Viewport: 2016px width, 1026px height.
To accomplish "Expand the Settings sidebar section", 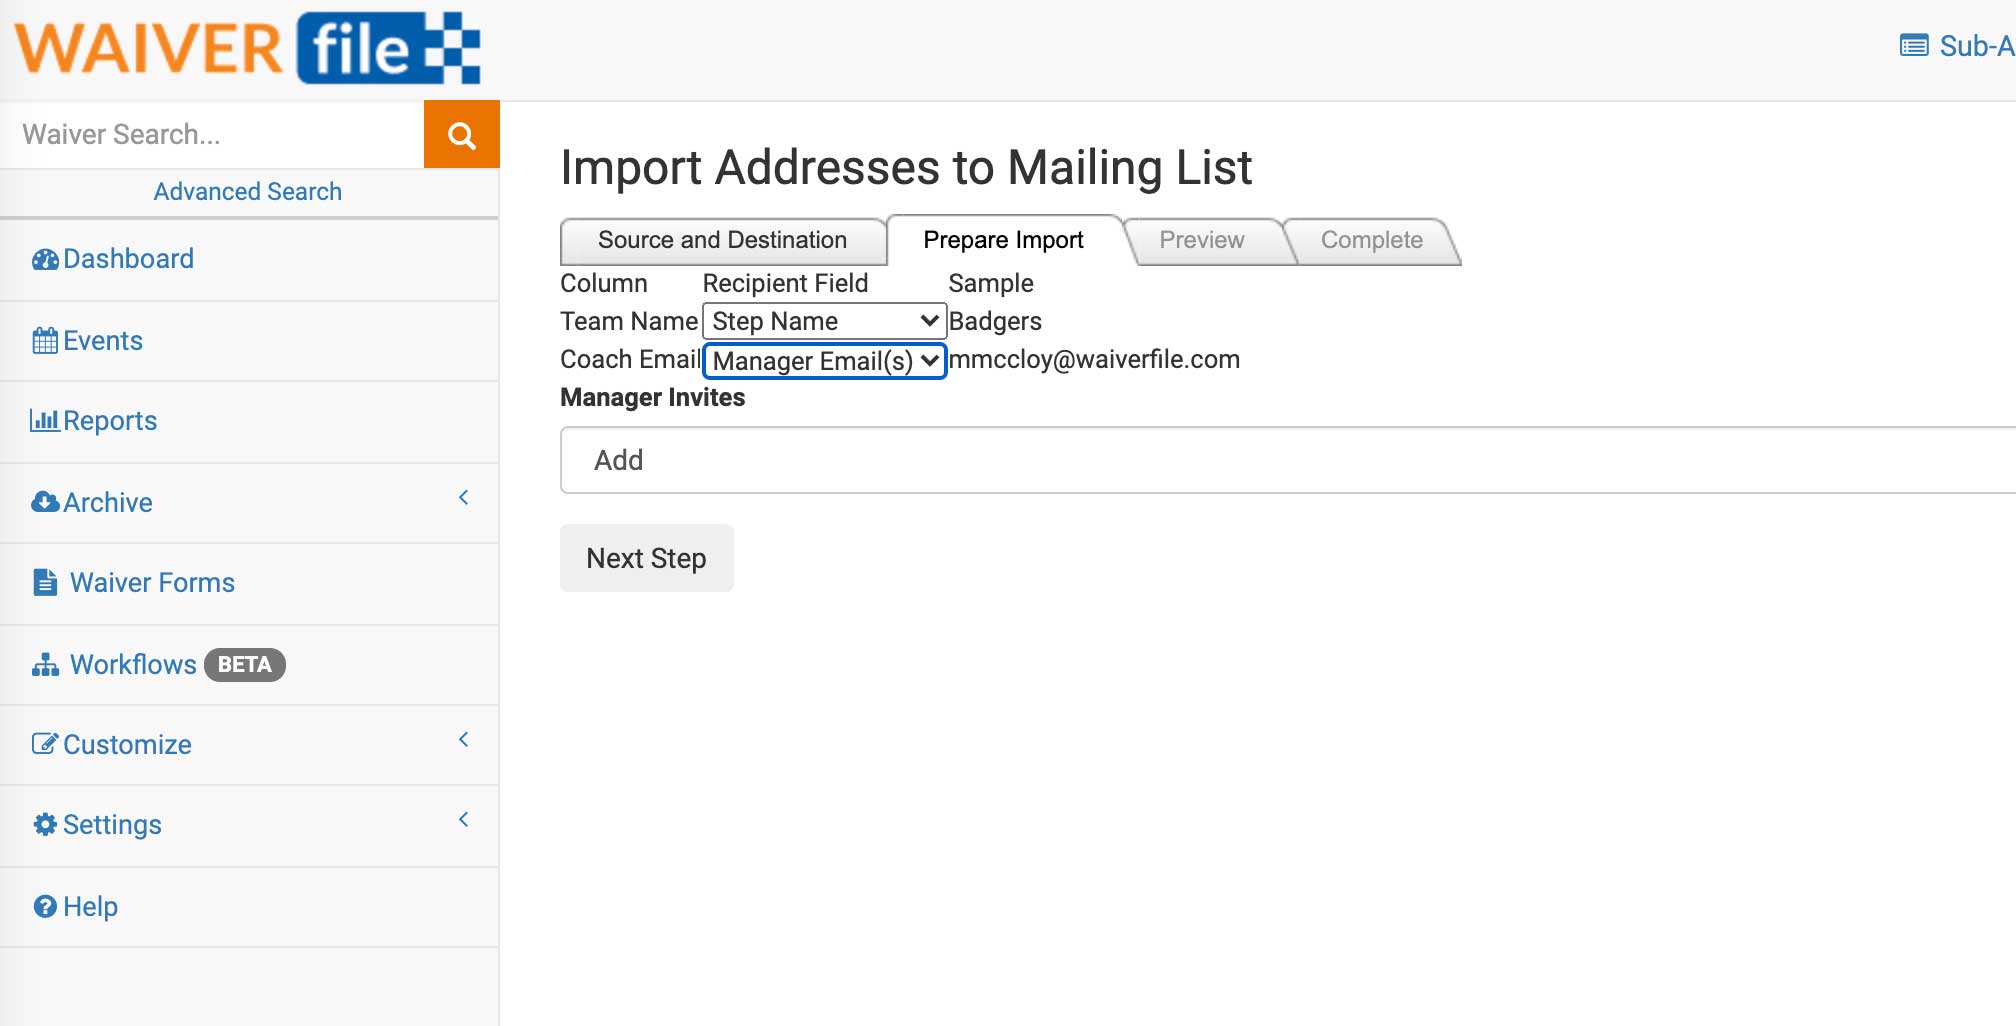I will click(x=463, y=819).
